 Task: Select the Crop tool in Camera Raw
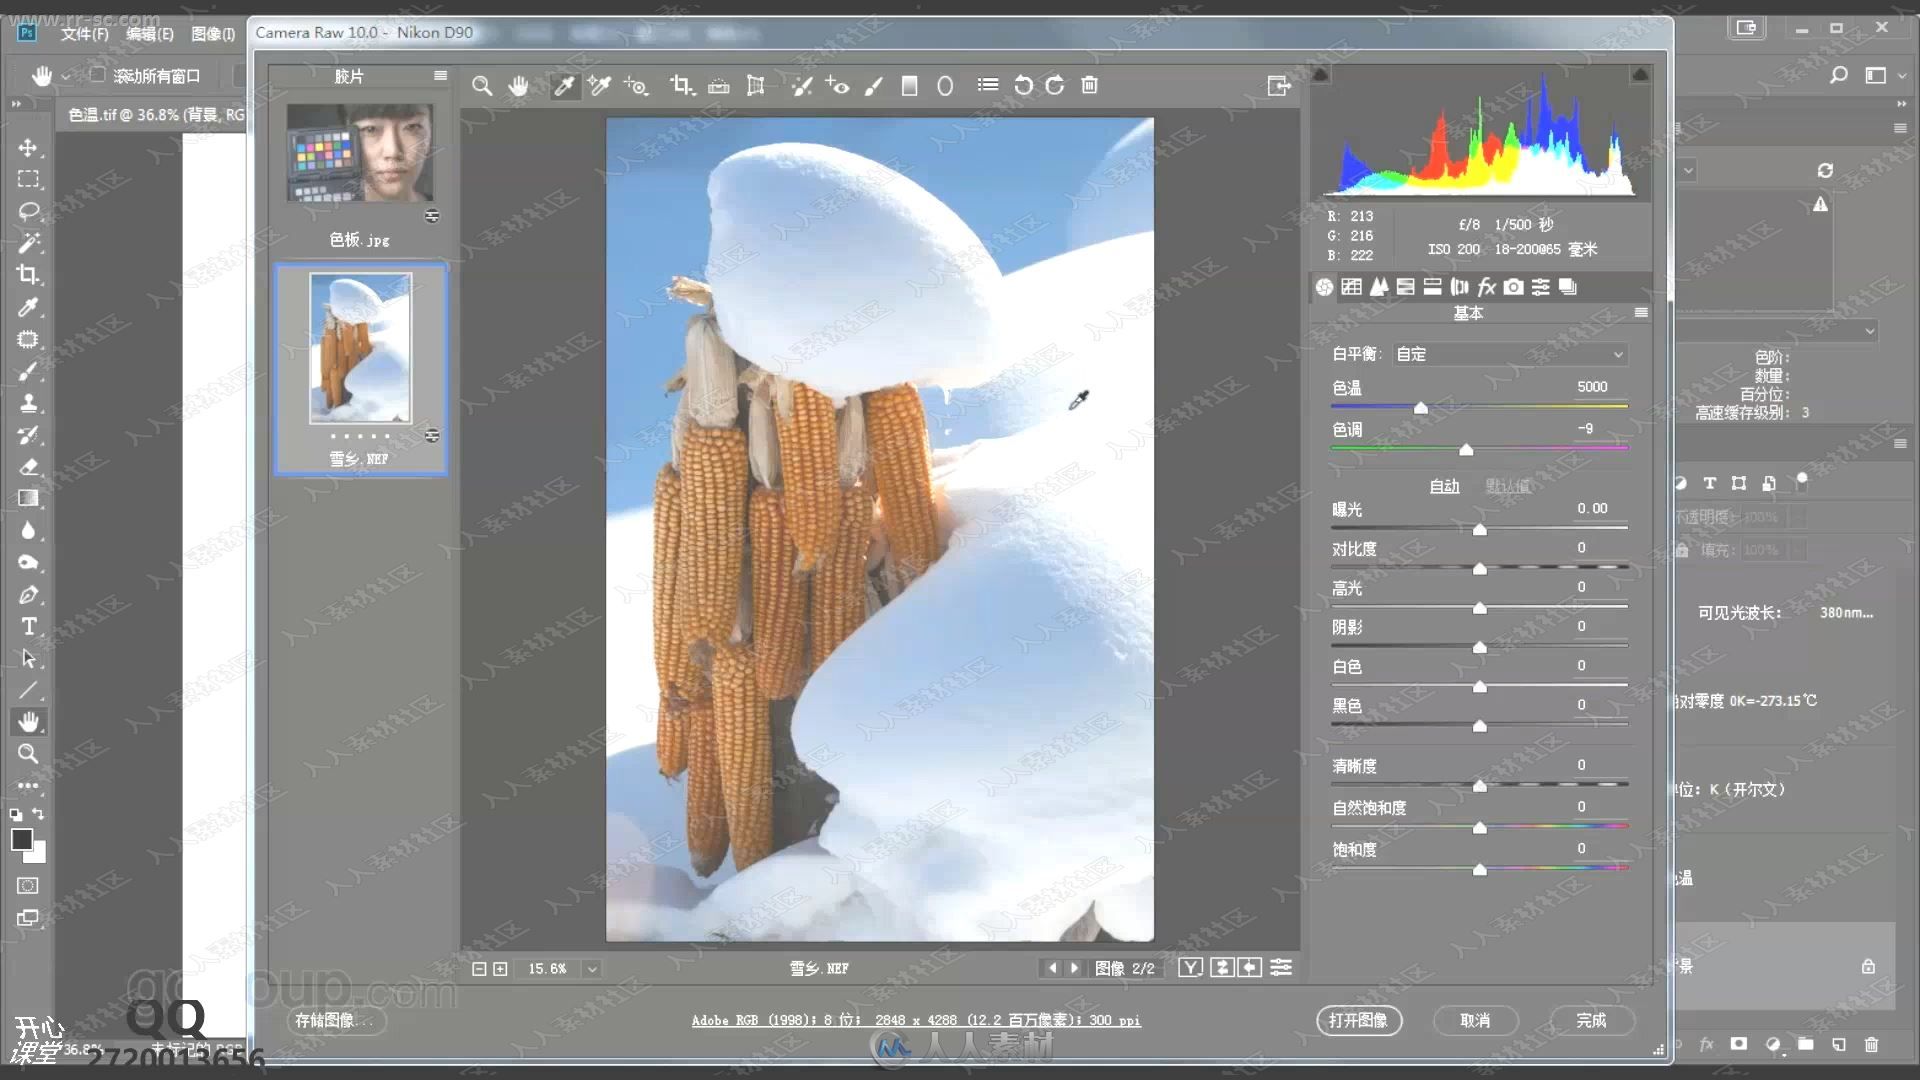click(x=682, y=86)
